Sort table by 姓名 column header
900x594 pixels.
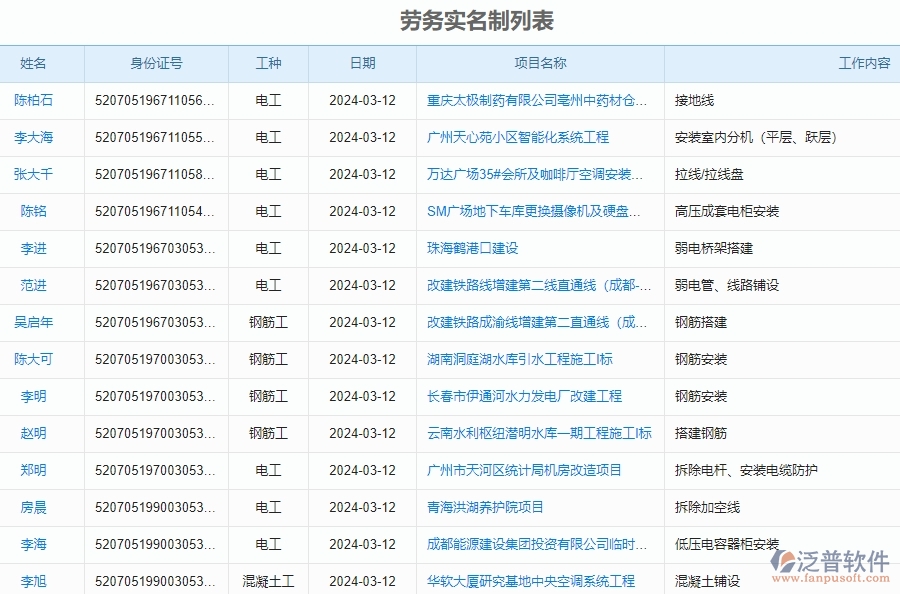(x=40, y=63)
